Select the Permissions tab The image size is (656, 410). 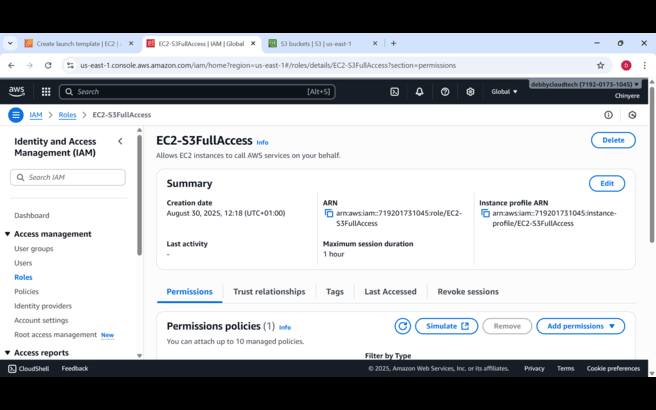point(190,292)
